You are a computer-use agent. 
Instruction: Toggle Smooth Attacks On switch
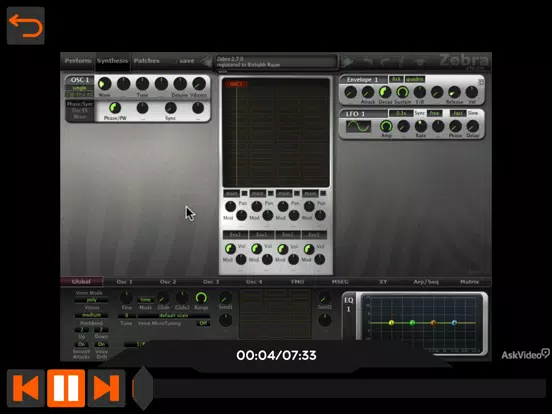(81, 344)
